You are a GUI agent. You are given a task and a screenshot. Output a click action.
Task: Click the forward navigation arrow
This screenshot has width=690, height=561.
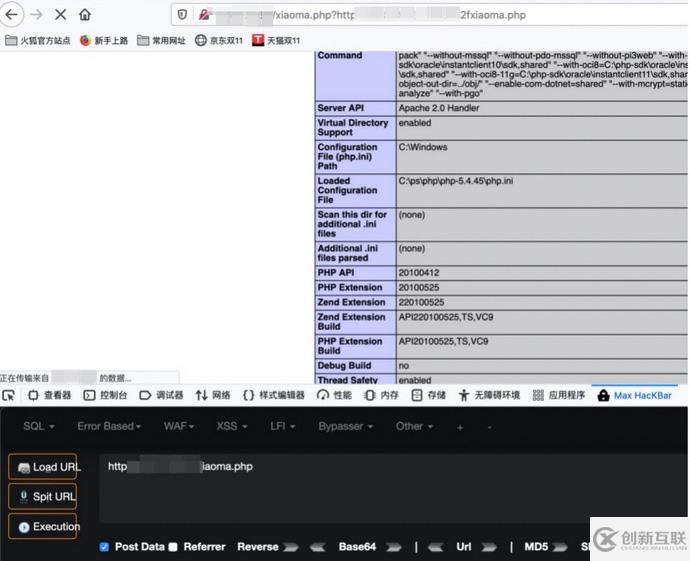coord(37,15)
